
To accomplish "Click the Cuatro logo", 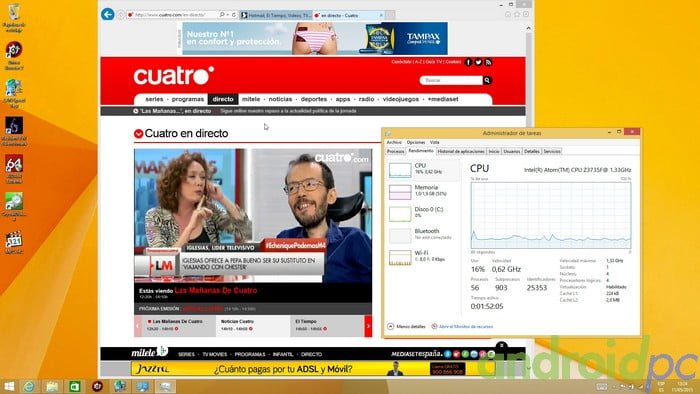I will point(174,76).
